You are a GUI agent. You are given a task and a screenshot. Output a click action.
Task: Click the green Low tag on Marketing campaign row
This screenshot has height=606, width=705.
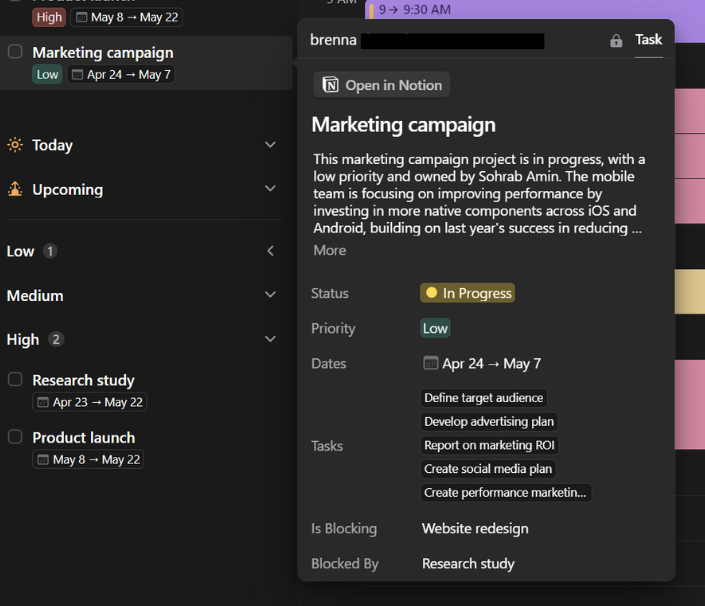(x=47, y=75)
